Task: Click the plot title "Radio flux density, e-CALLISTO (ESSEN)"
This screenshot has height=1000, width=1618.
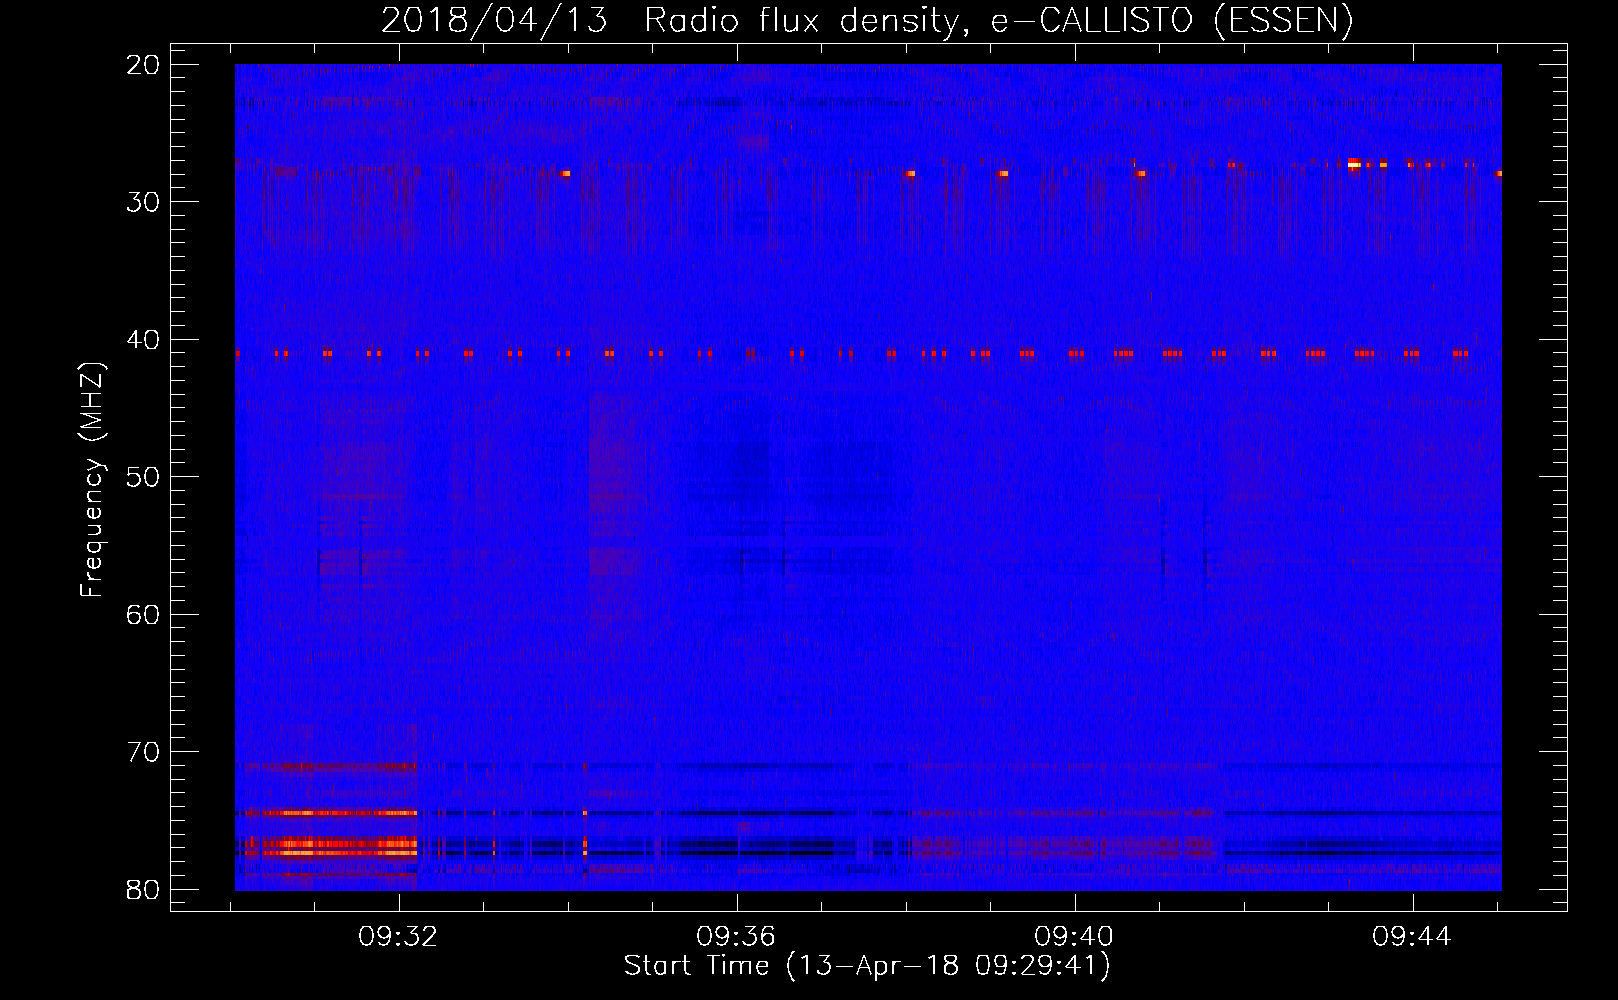Action: (x=998, y=21)
